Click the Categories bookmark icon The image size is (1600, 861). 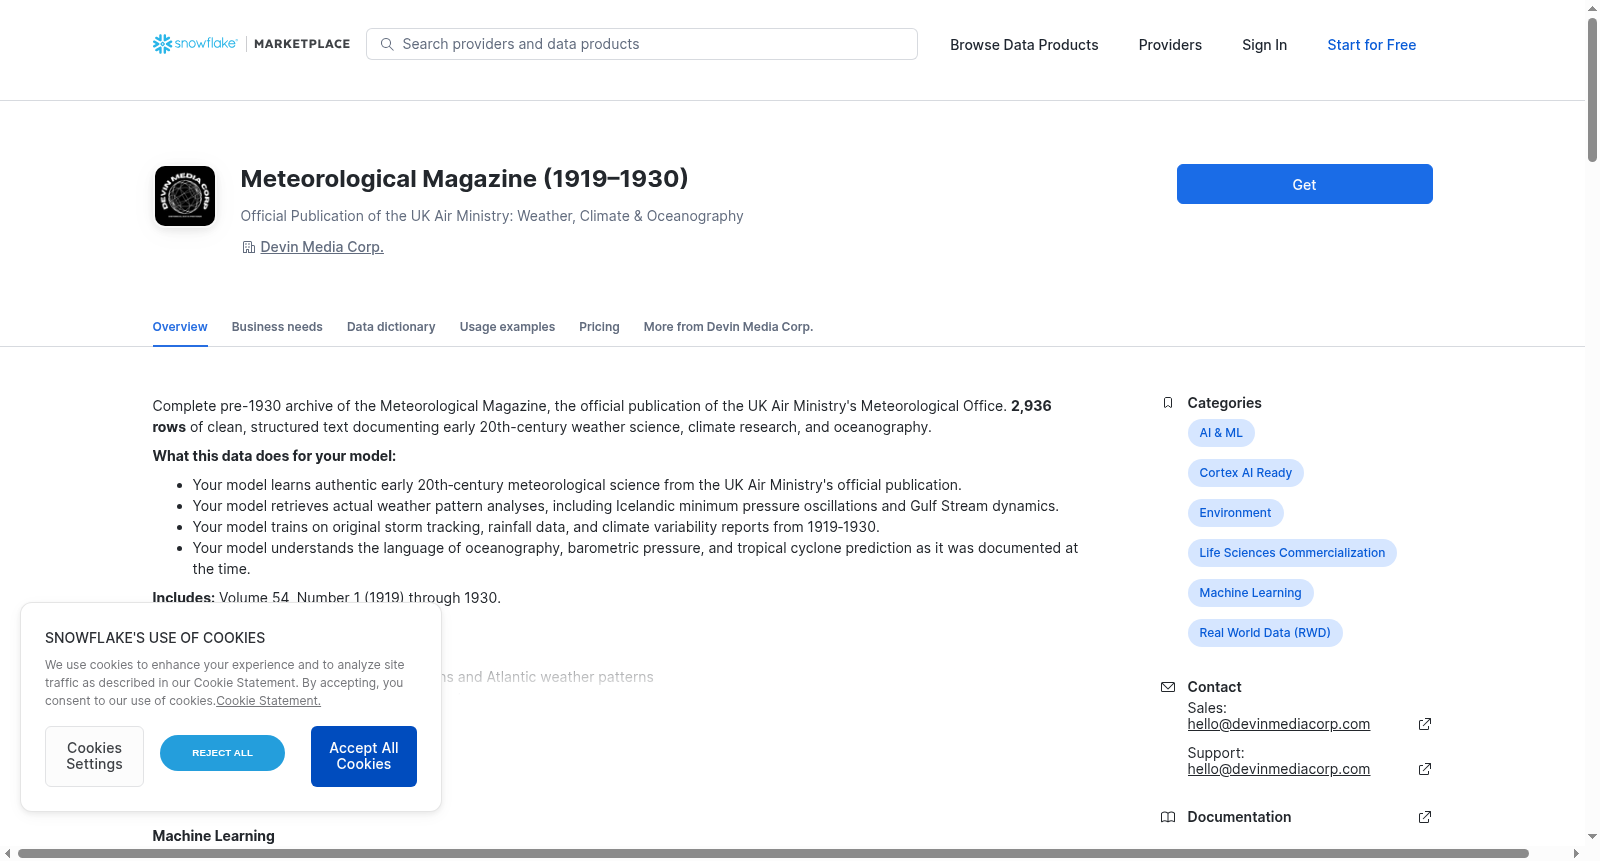point(1168,403)
